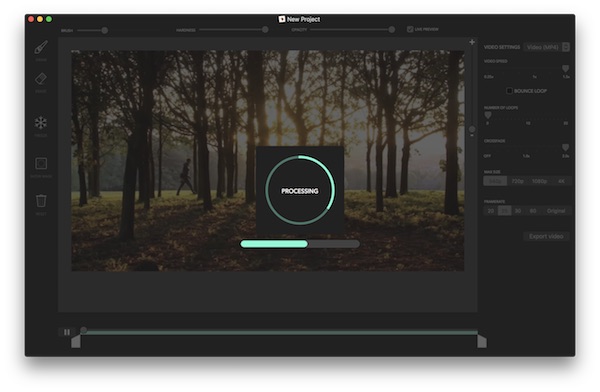Click the zoom slider handle beside canvas
600x392 pixels.
tap(472, 129)
